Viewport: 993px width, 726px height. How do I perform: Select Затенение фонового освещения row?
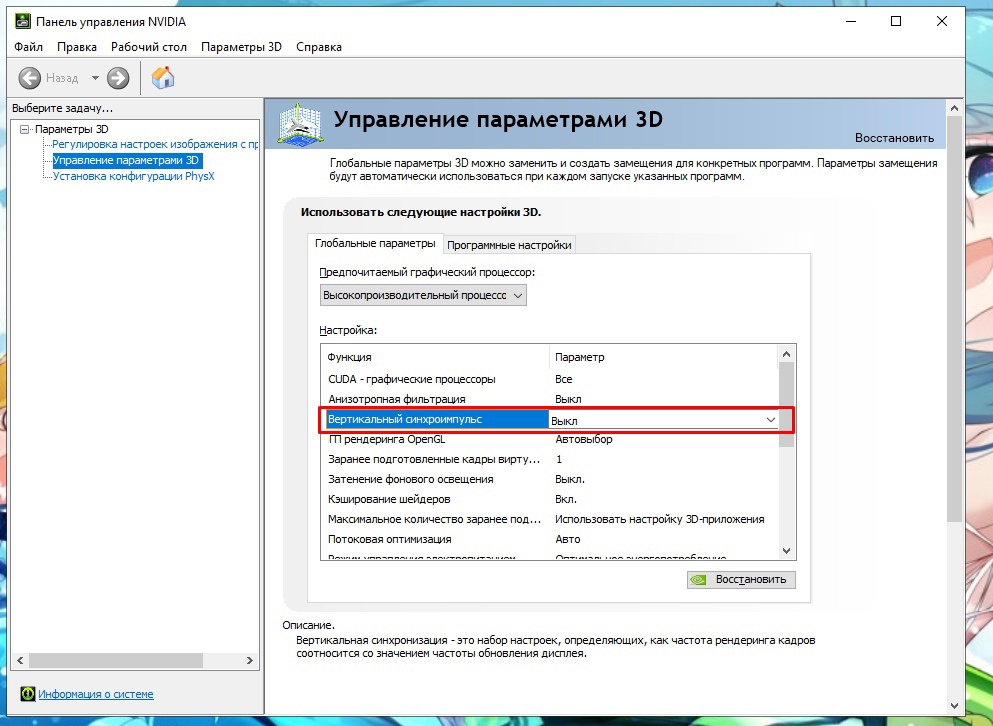(550, 479)
